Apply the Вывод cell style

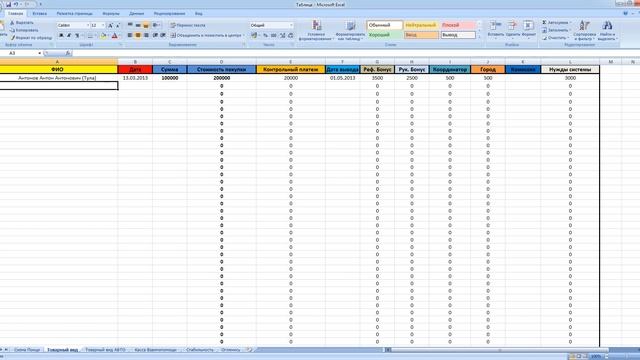[x=458, y=35]
